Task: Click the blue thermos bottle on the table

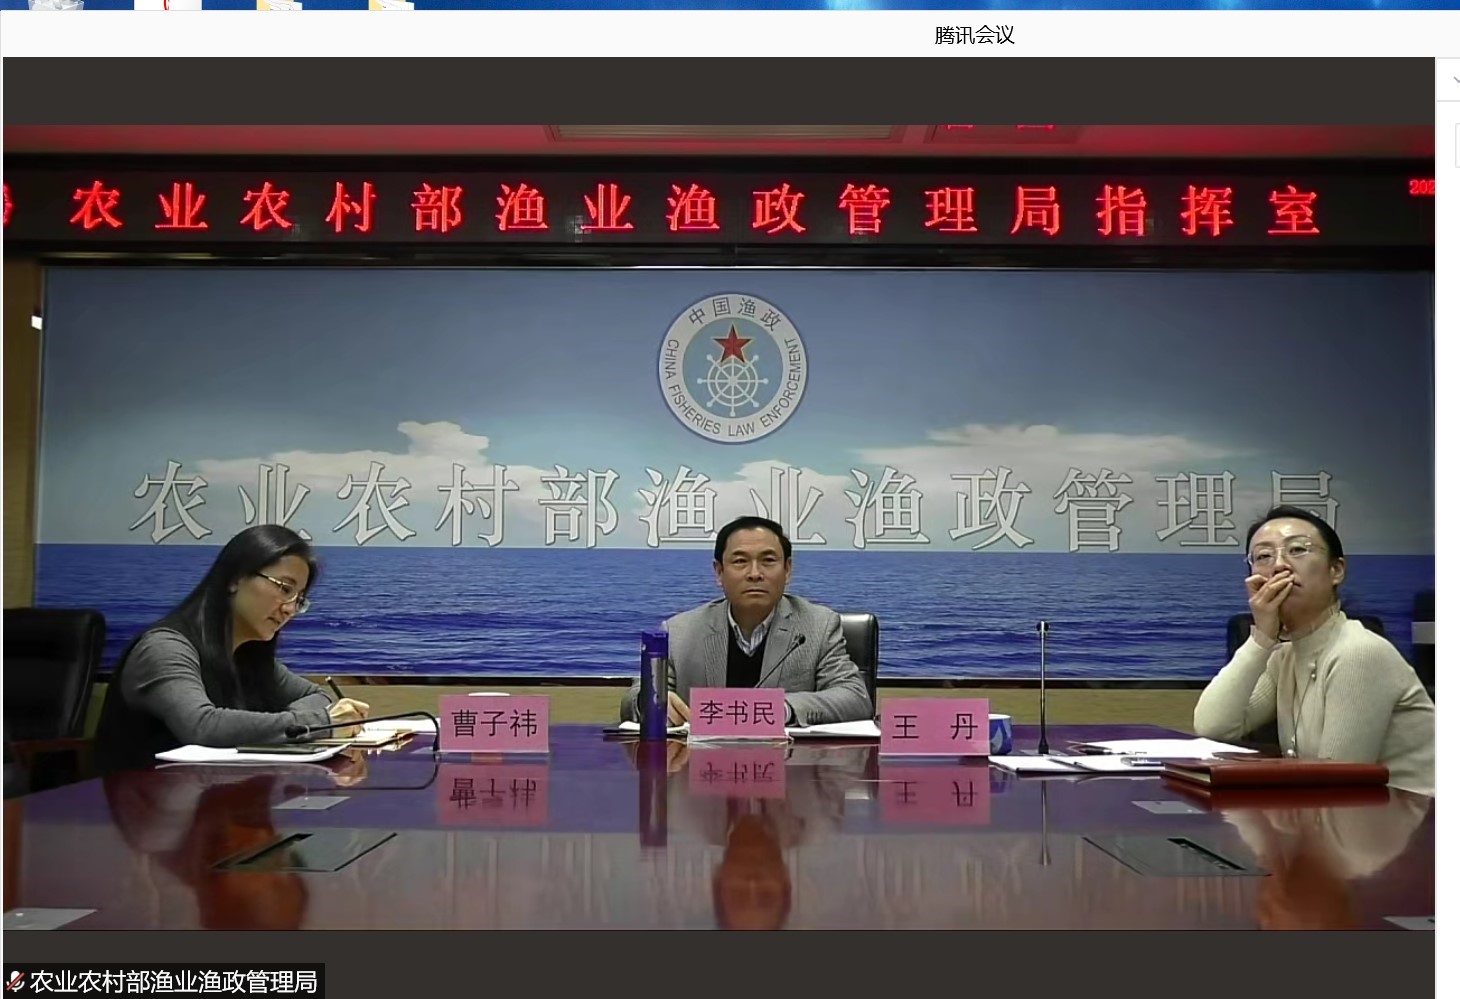Action: [653, 686]
